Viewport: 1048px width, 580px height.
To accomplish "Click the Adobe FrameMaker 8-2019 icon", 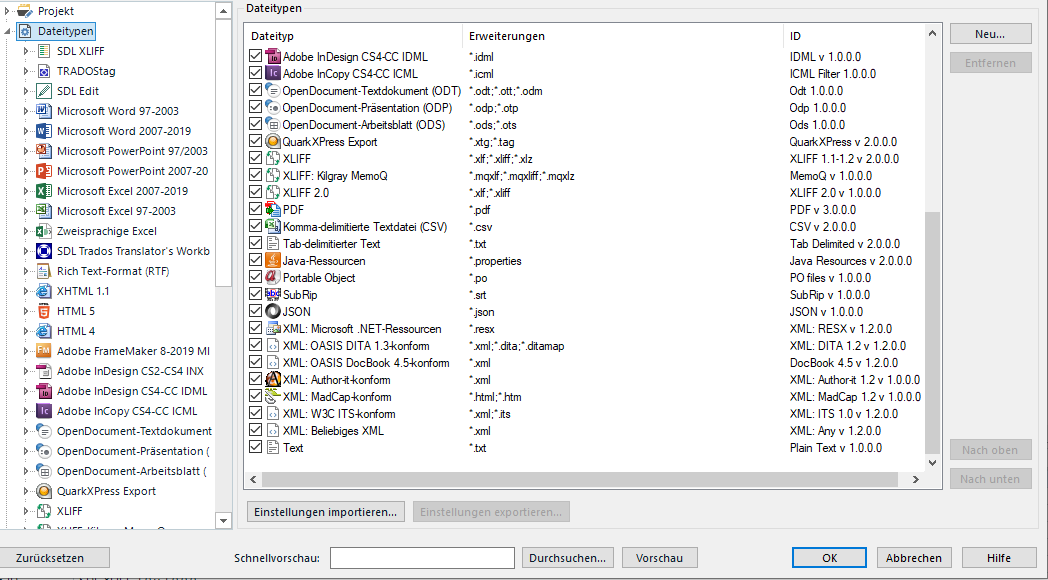I will click(x=44, y=351).
